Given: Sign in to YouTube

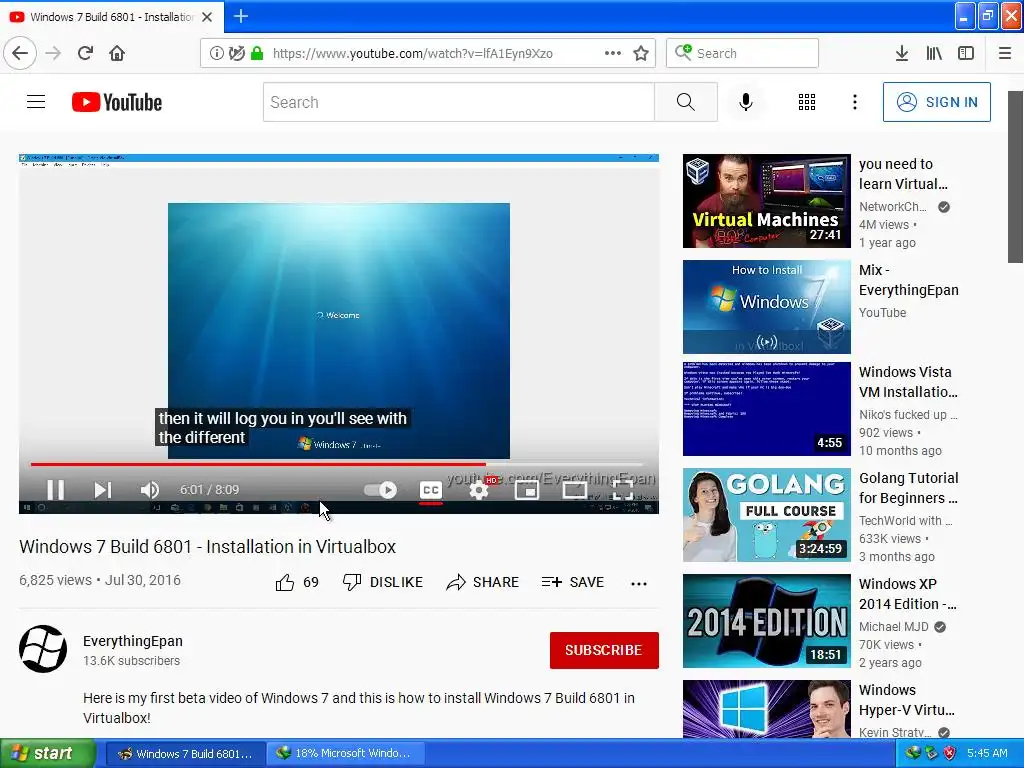Looking at the screenshot, I should (x=936, y=102).
